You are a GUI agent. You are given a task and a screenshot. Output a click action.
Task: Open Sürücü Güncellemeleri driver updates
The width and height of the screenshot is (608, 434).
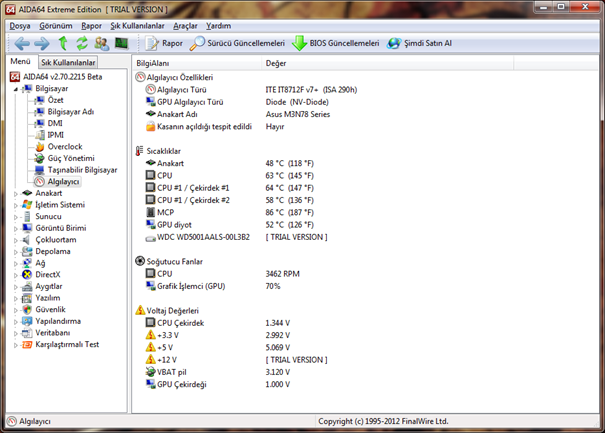click(x=237, y=44)
